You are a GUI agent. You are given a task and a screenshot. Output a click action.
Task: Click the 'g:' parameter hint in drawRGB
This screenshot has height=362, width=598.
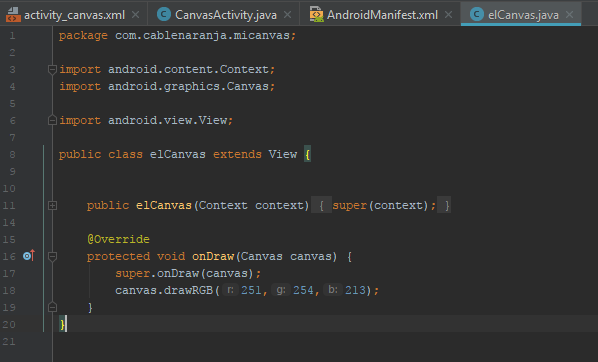[x=281, y=290]
